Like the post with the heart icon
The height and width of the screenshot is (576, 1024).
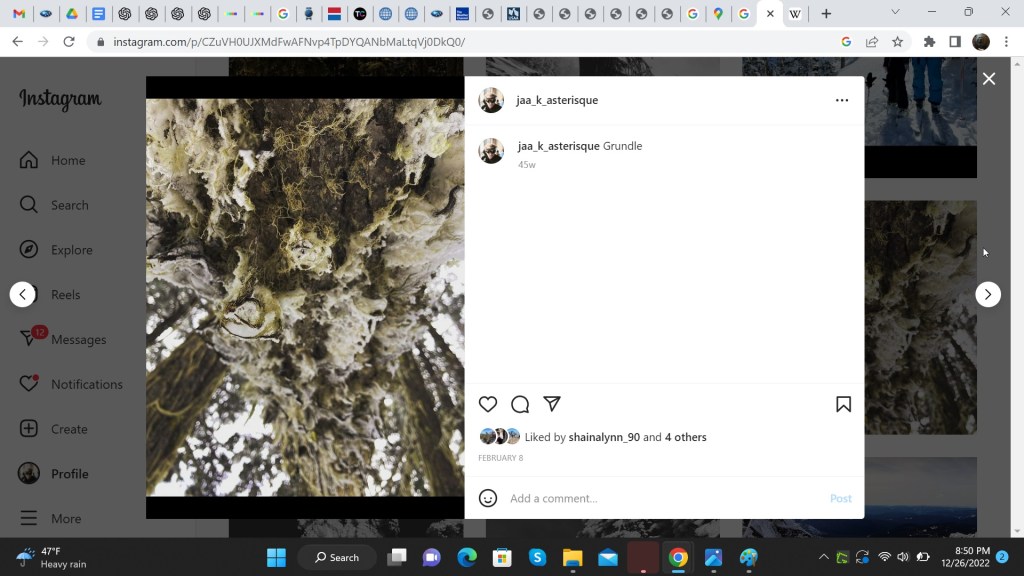[x=488, y=404]
